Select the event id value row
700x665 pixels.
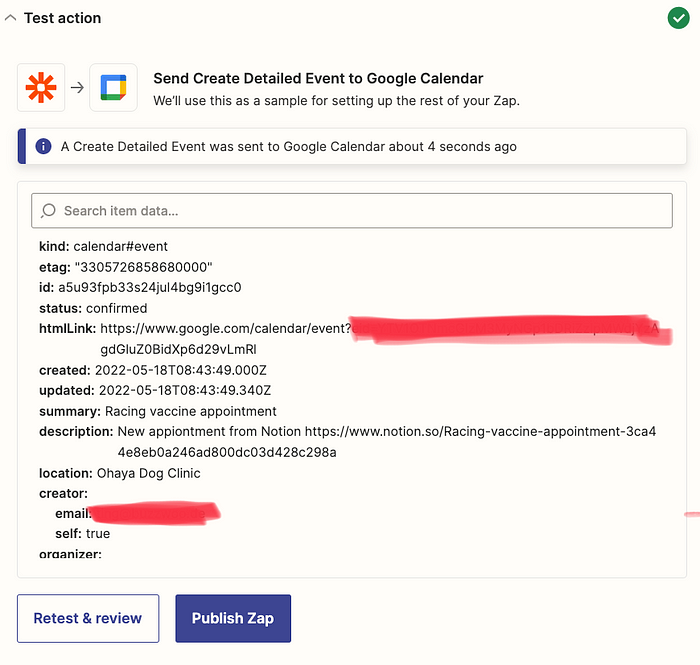(140, 287)
